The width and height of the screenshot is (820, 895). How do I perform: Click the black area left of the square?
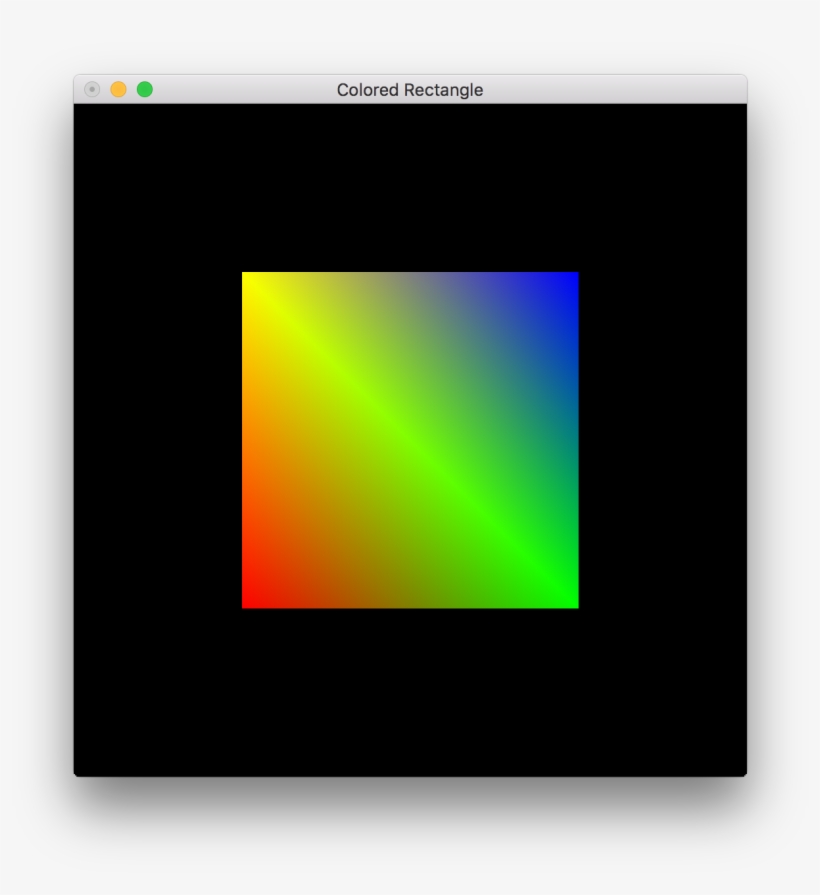click(x=150, y=440)
